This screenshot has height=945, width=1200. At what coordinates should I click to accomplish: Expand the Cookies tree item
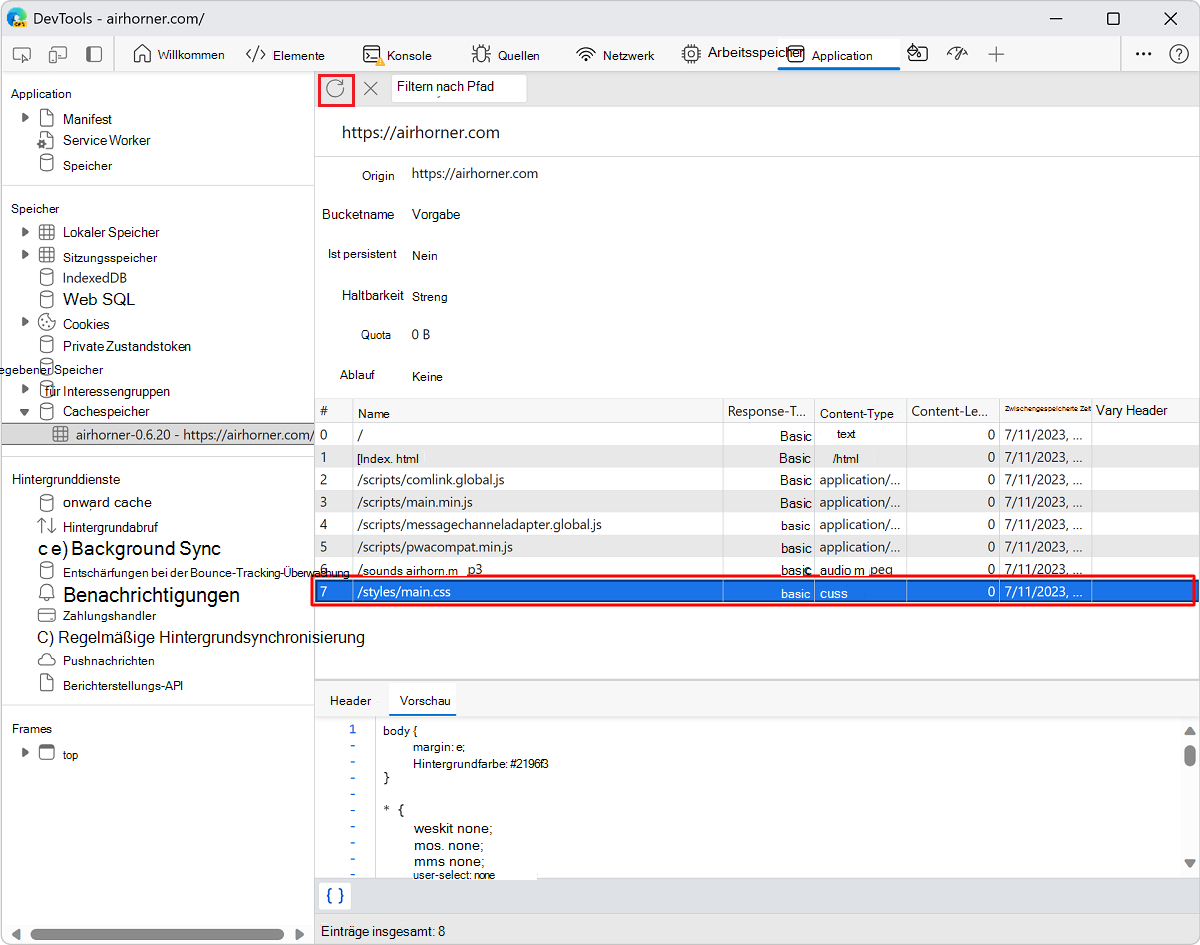[x=26, y=322]
